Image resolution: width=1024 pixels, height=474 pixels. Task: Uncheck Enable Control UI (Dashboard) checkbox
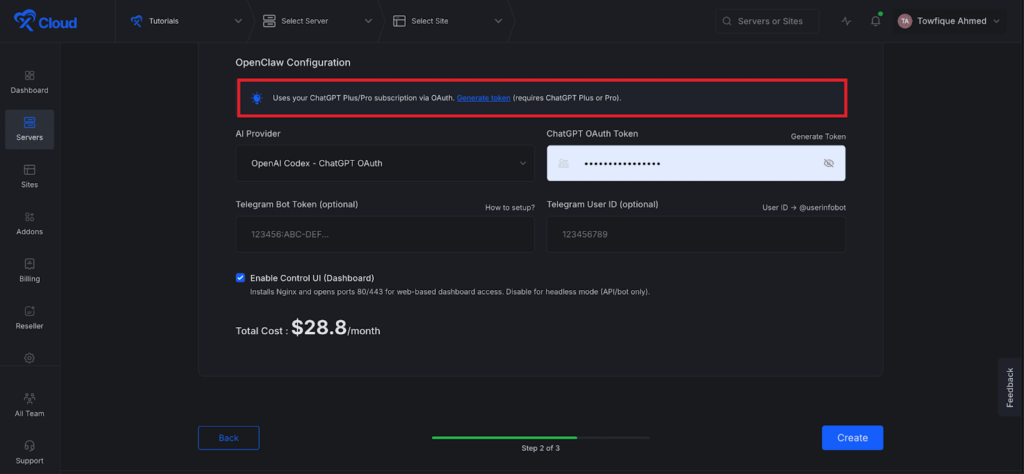tap(240, 278)
